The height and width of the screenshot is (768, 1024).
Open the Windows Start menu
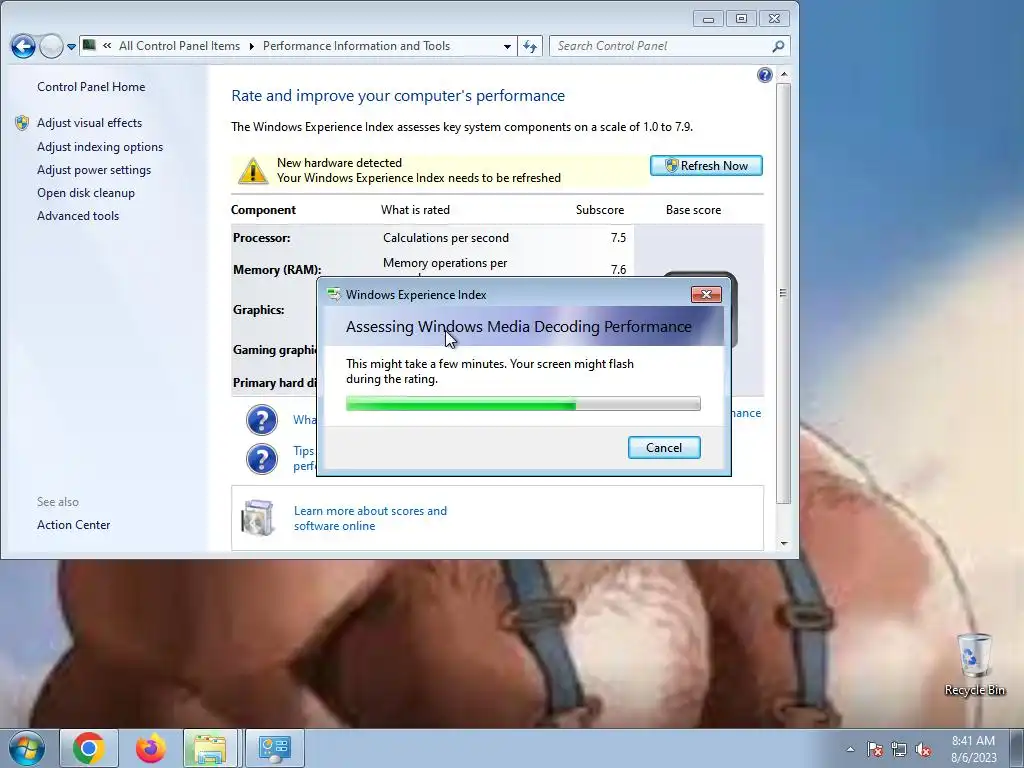[x=26, y=748]
